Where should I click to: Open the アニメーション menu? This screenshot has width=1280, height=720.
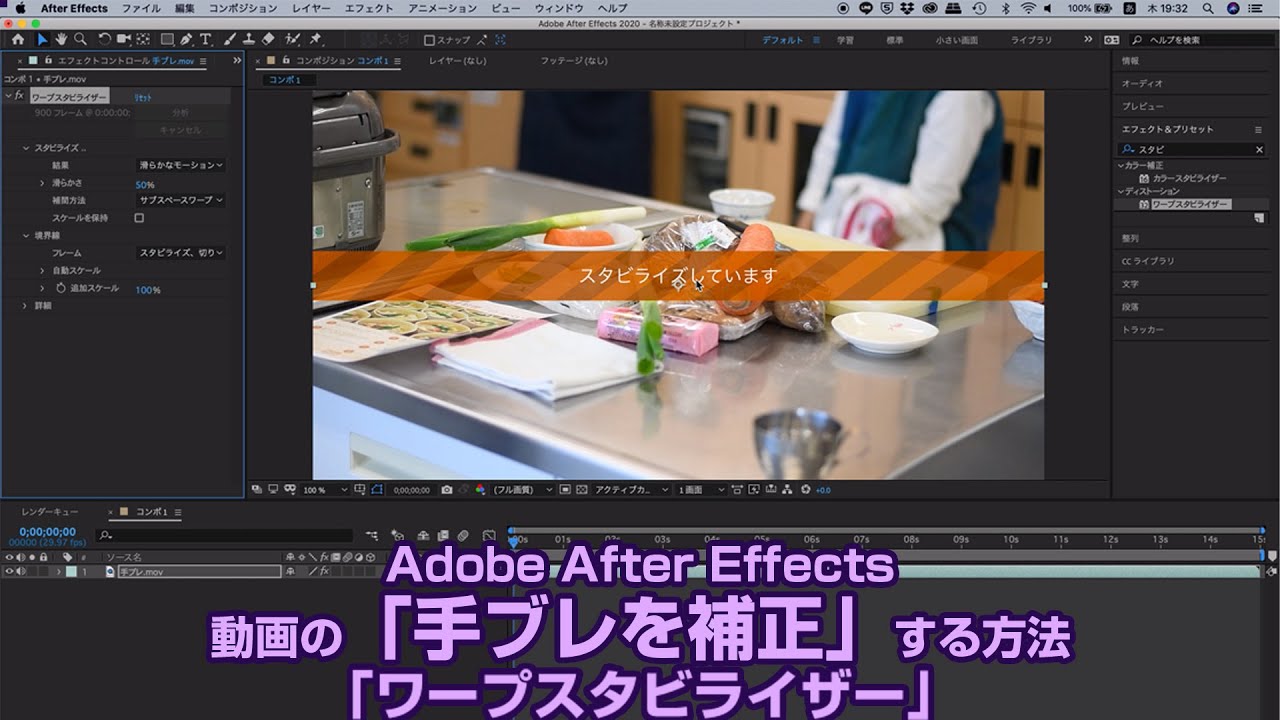click(443, 8)
